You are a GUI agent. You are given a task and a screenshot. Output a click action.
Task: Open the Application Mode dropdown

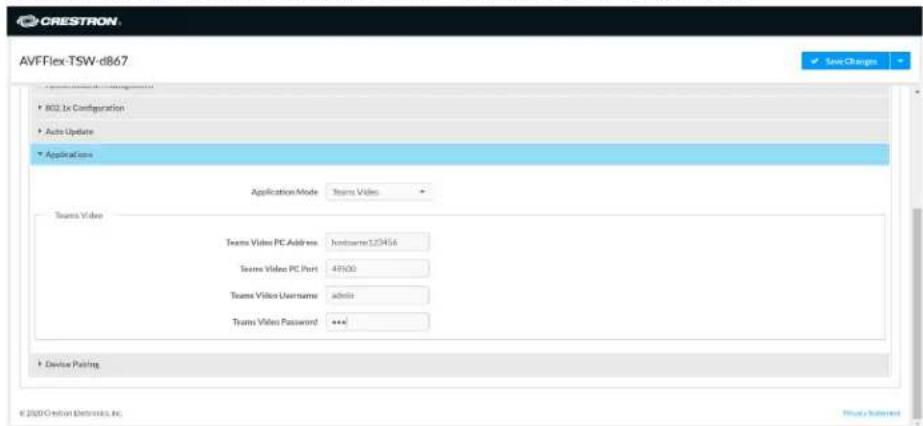pyautogui.click(x=378, y=192)
